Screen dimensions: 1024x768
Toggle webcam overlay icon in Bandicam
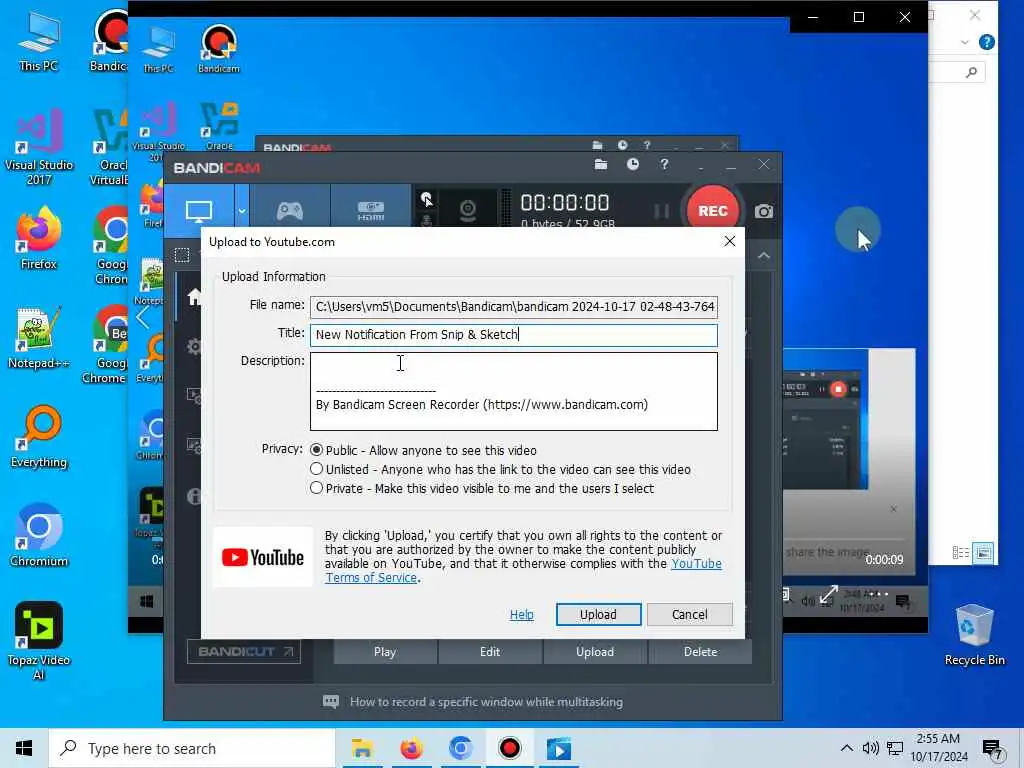pos(468,210)
